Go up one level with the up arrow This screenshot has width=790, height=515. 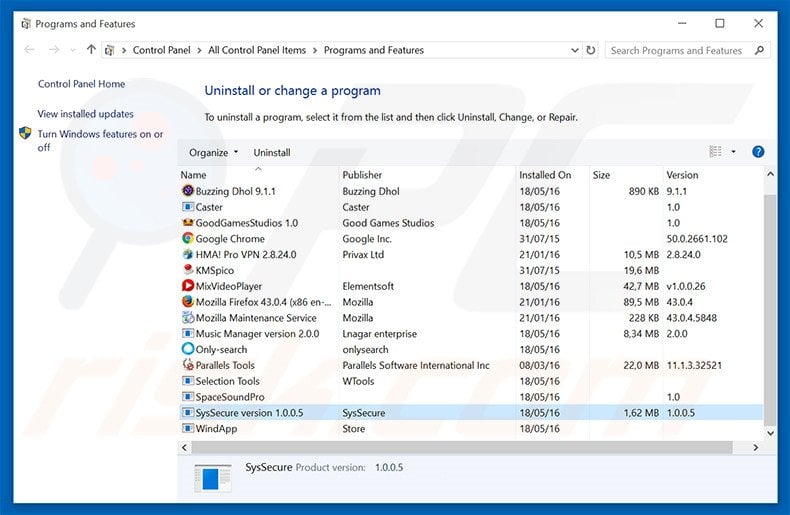(91, 49)
